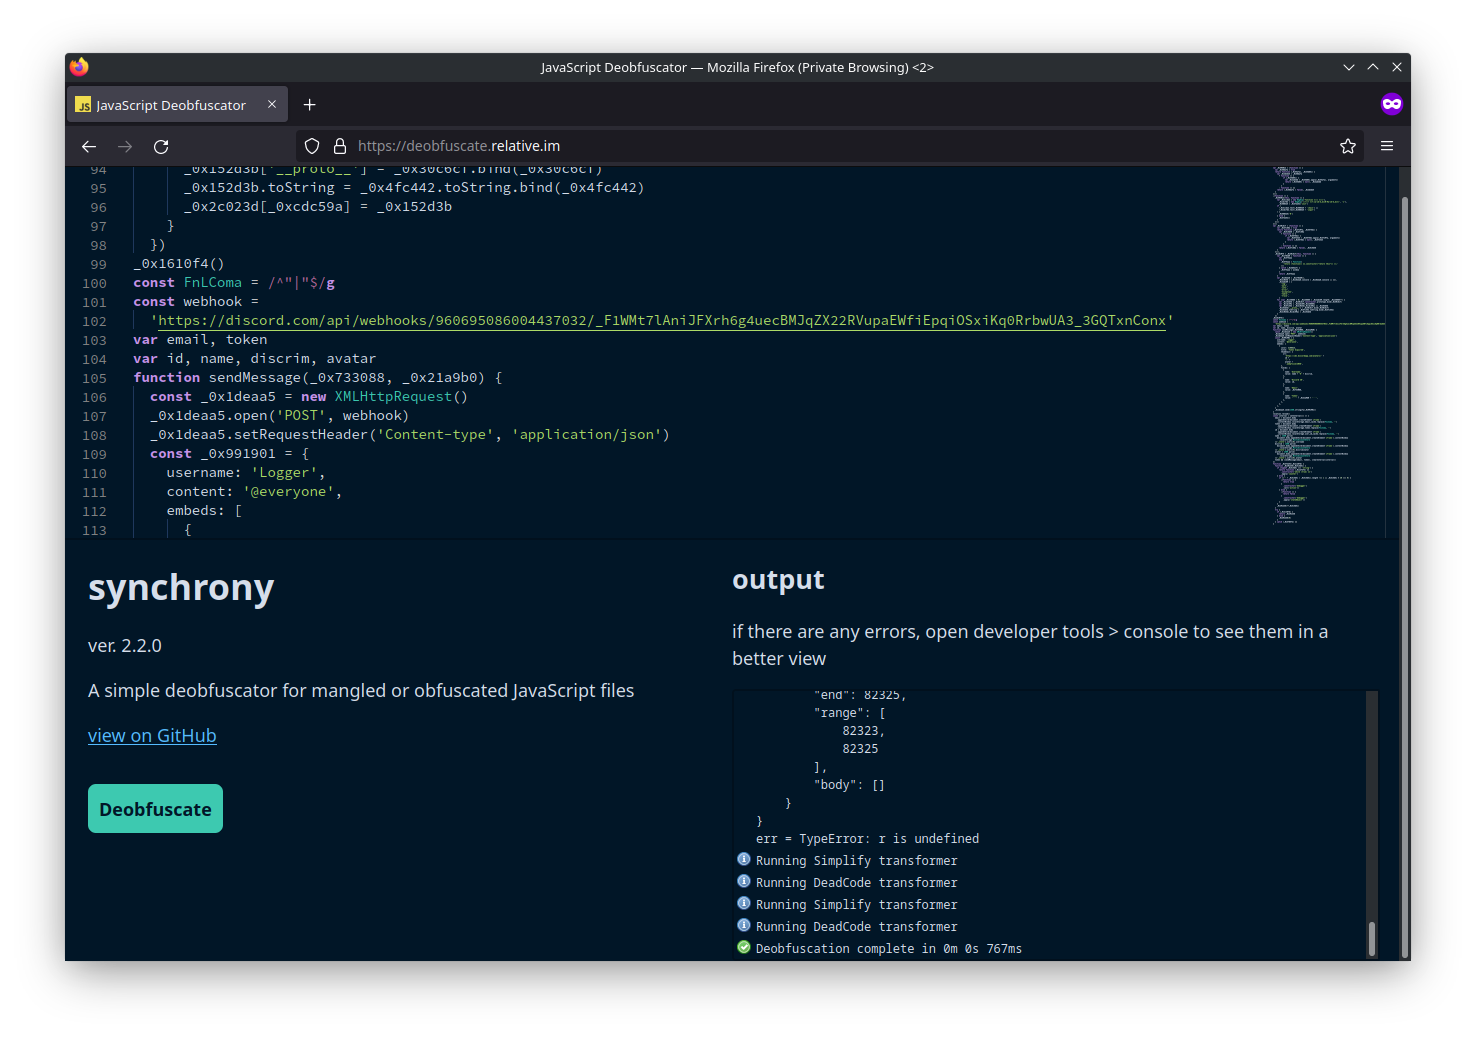Click the 'ver. 2.2.0' version text
This screenshot has width=1476, height=1038.
(125, 646)
